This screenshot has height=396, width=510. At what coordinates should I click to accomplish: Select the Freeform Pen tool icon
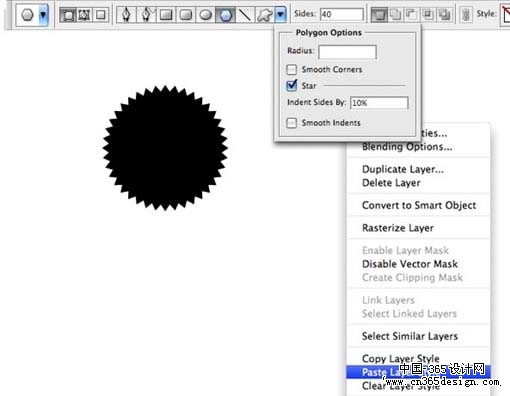click(x=146, y=15)
